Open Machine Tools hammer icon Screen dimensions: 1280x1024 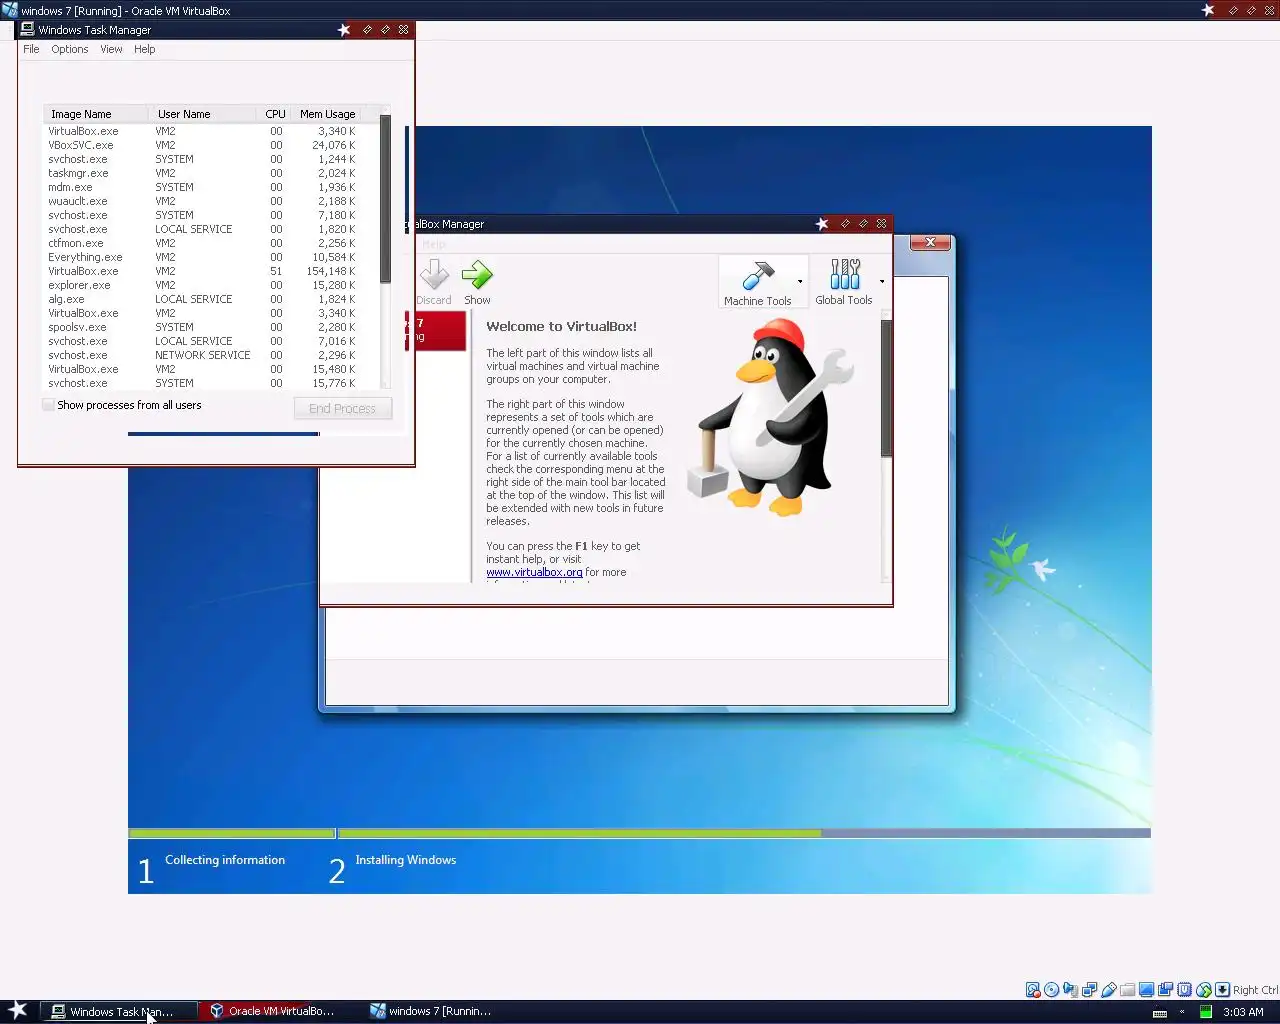758,274
